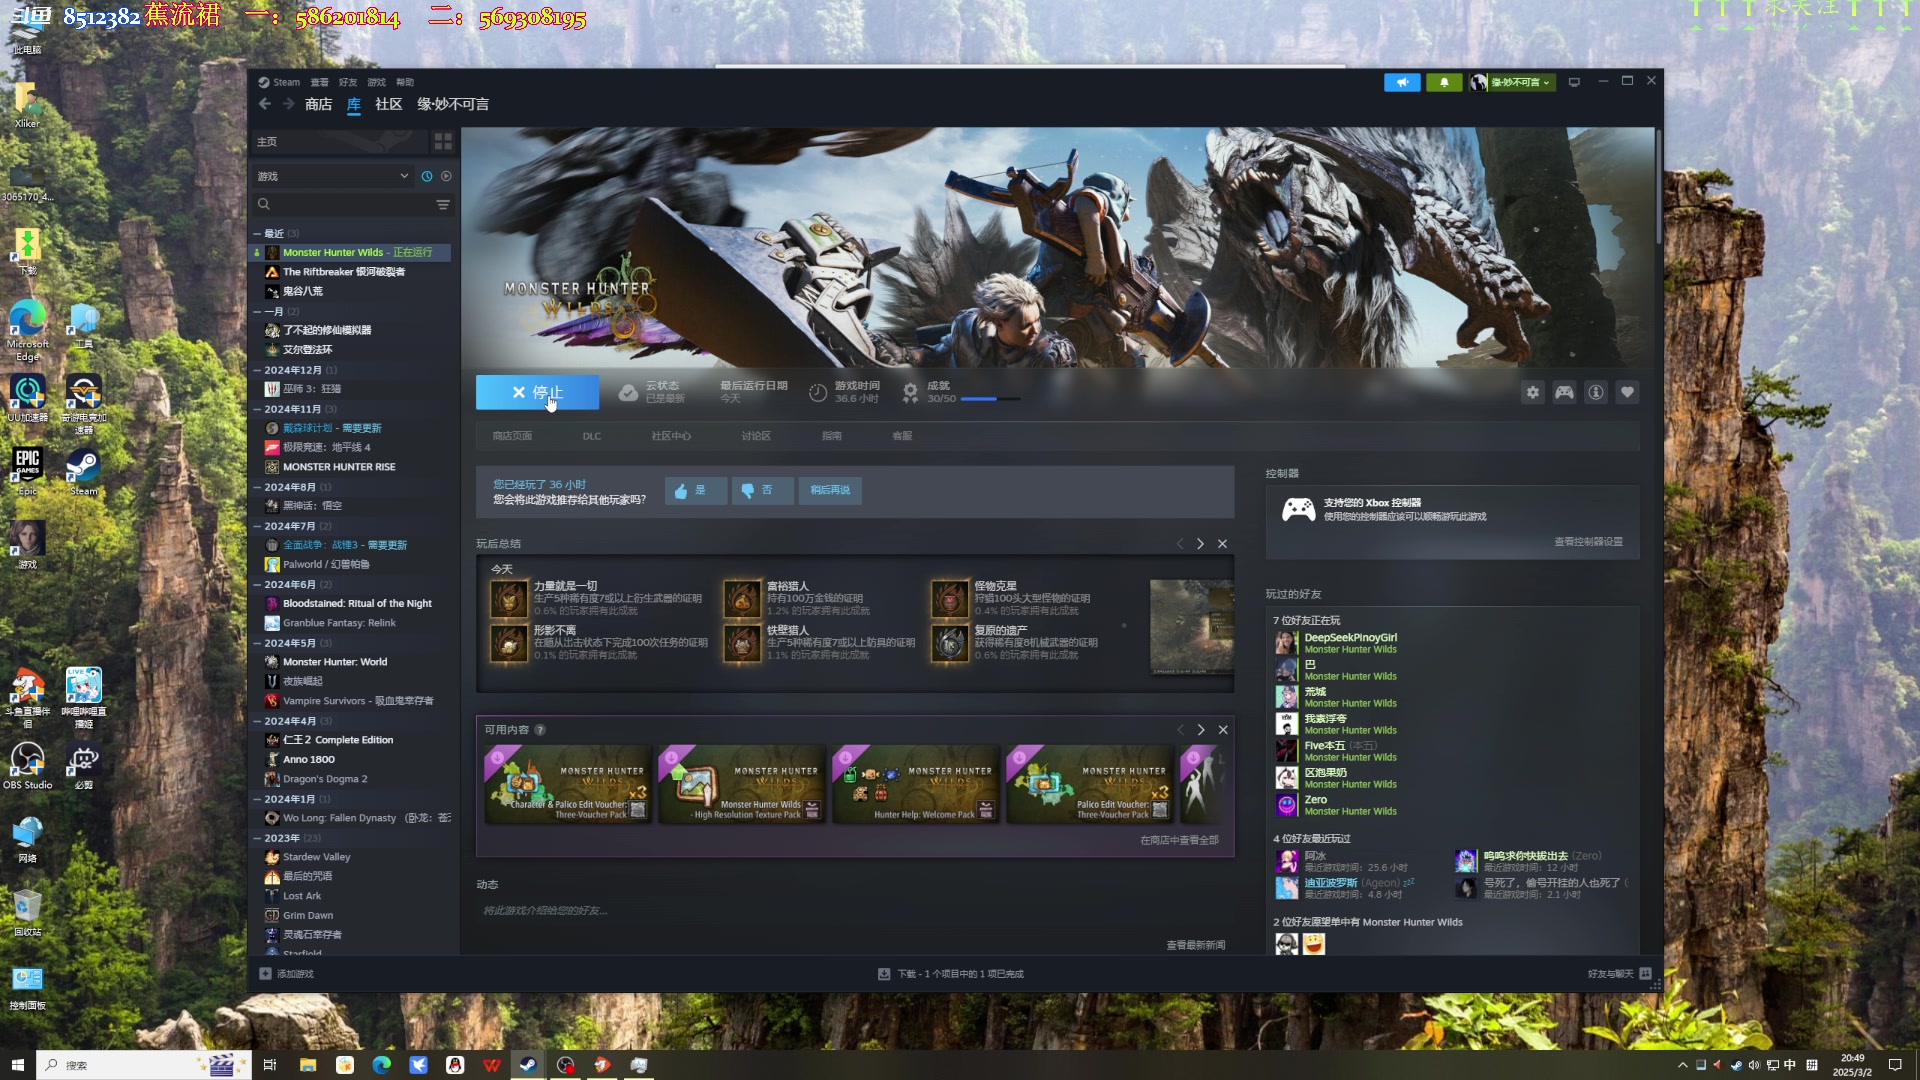Click the 稍后再说 button
This screenshot has height=1080, width=1920.
tap(830, 490)
